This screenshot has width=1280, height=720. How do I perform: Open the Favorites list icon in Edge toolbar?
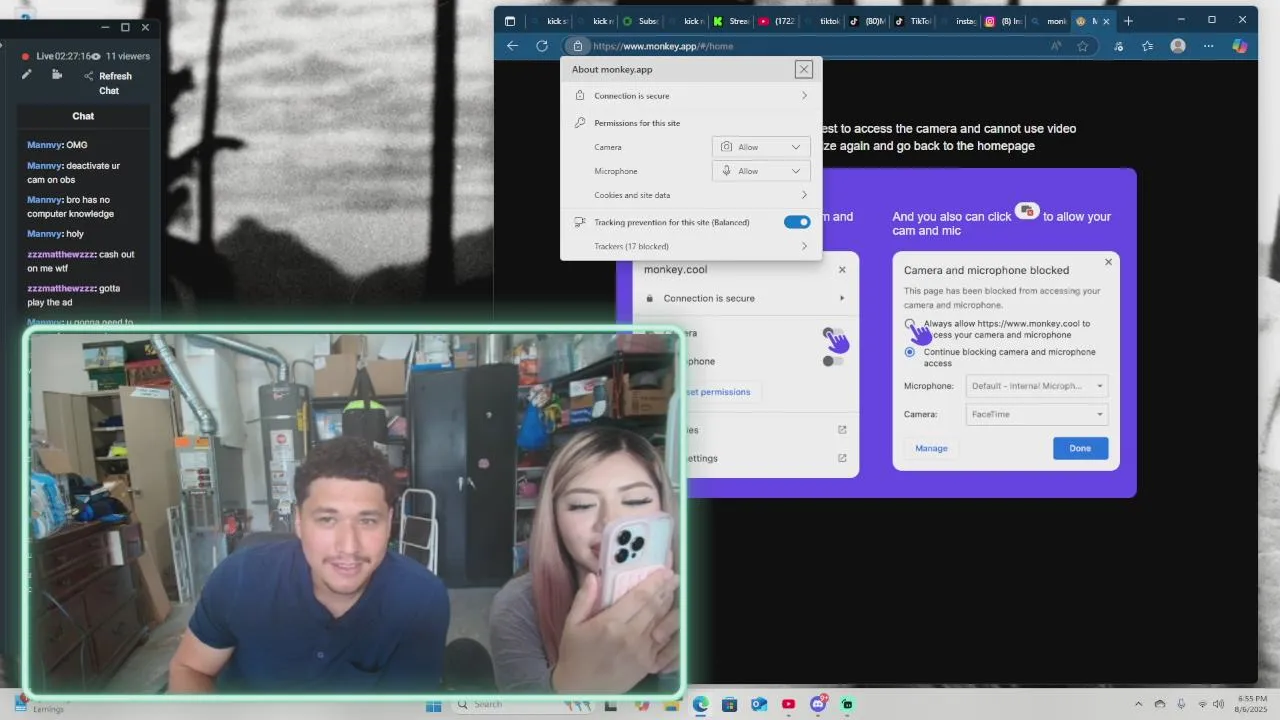tap(1147, 46)
